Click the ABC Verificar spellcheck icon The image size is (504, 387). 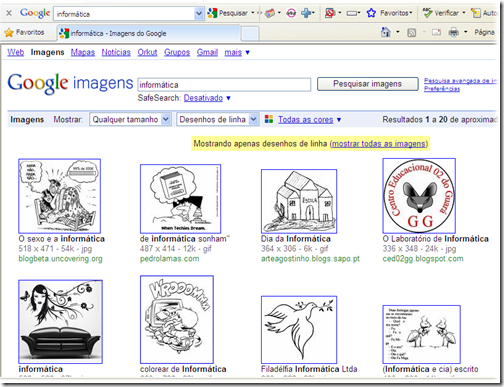coord(427,13)
